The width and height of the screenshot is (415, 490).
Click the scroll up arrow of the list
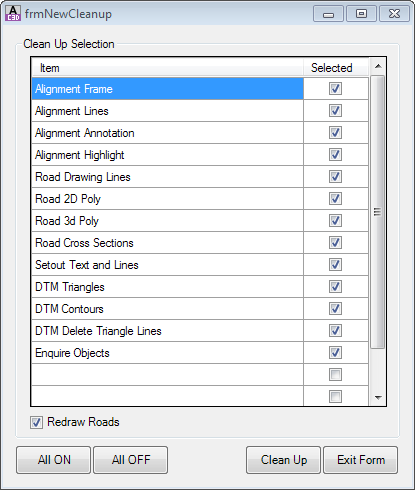click(378, 66)
